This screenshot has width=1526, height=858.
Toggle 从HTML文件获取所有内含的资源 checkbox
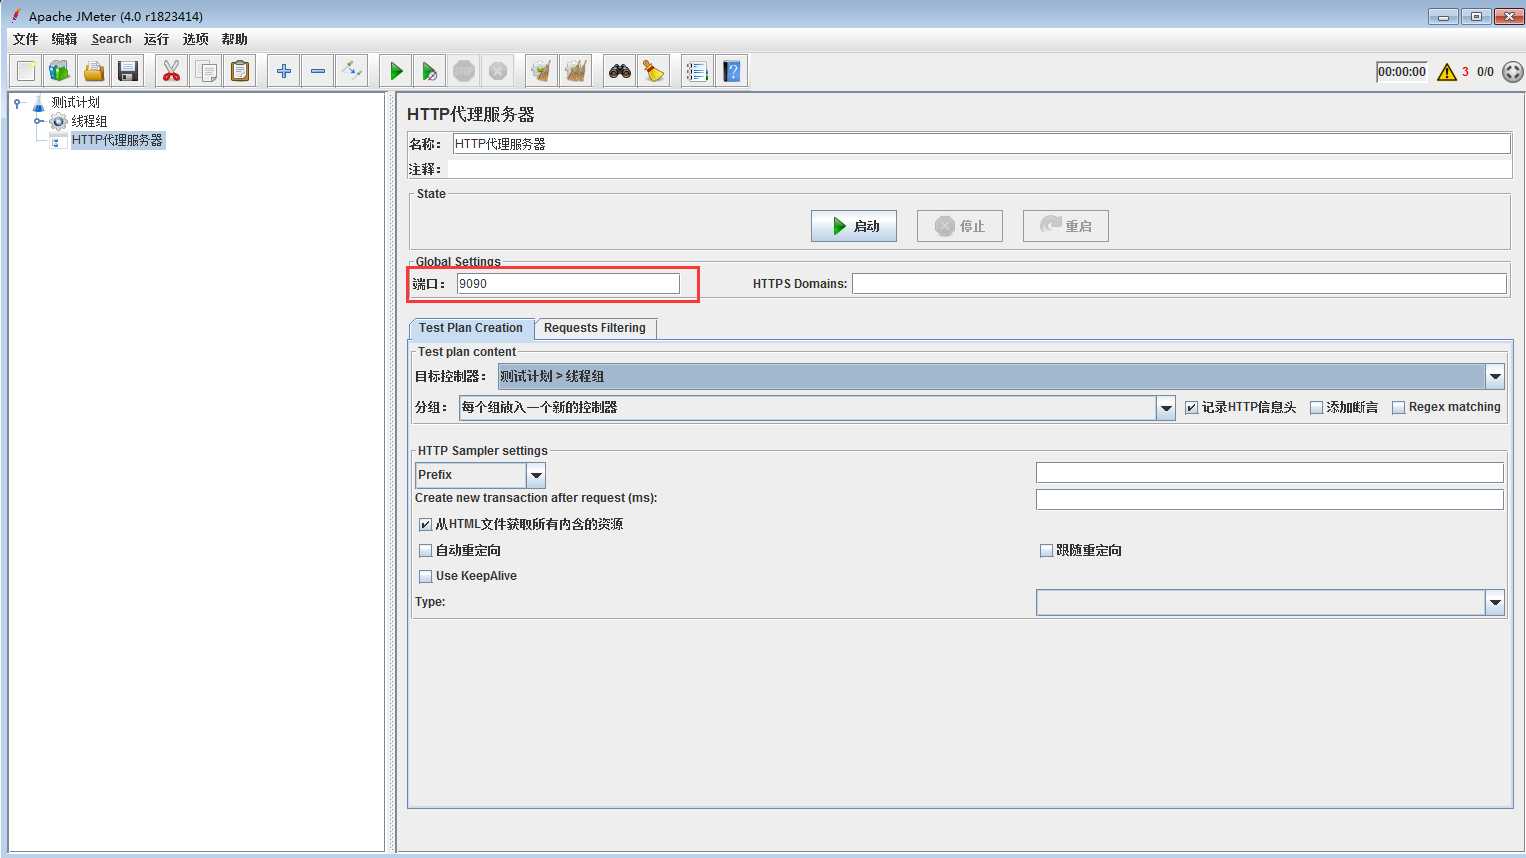[x=426, y=524]
